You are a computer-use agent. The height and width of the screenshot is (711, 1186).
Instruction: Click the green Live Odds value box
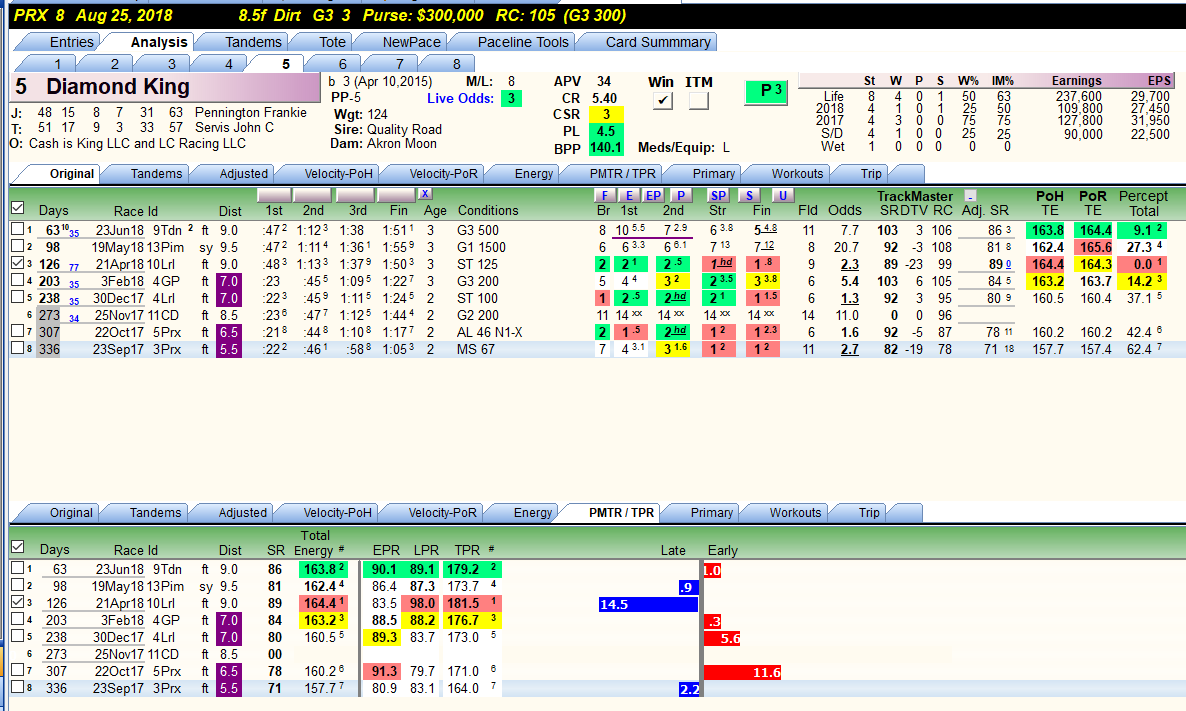pyautogui.click(x=511, y=98)
